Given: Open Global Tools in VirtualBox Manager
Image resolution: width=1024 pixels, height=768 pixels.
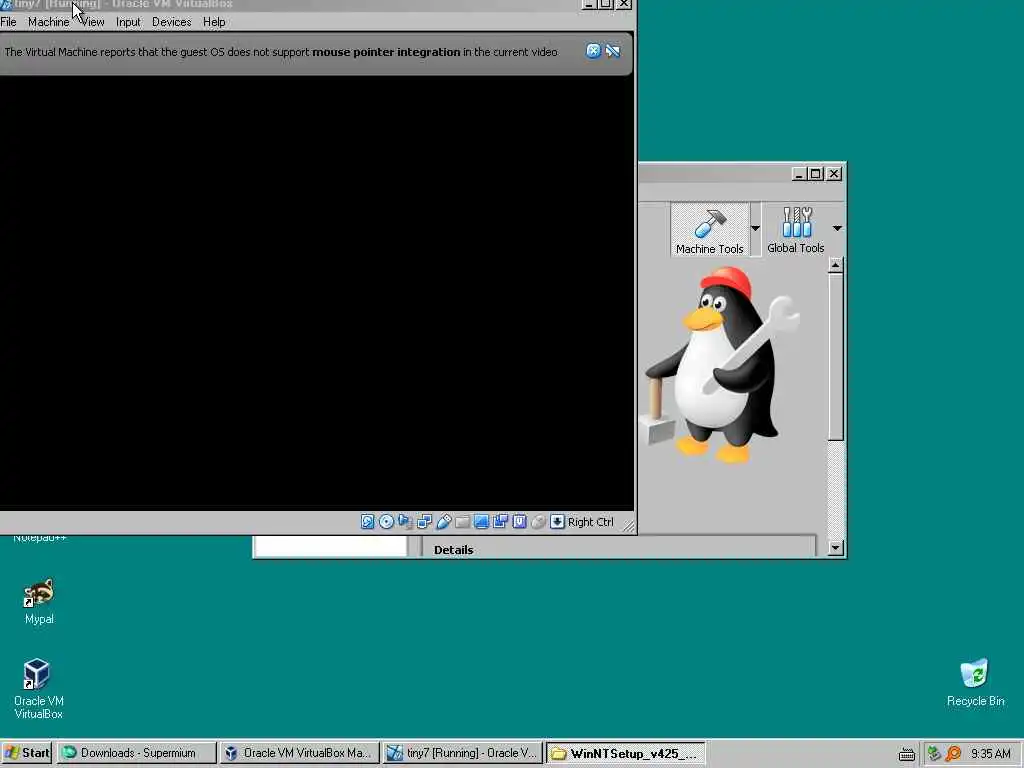Looking at the screenshot, I should pyautogui.click(x=795, y=230).
